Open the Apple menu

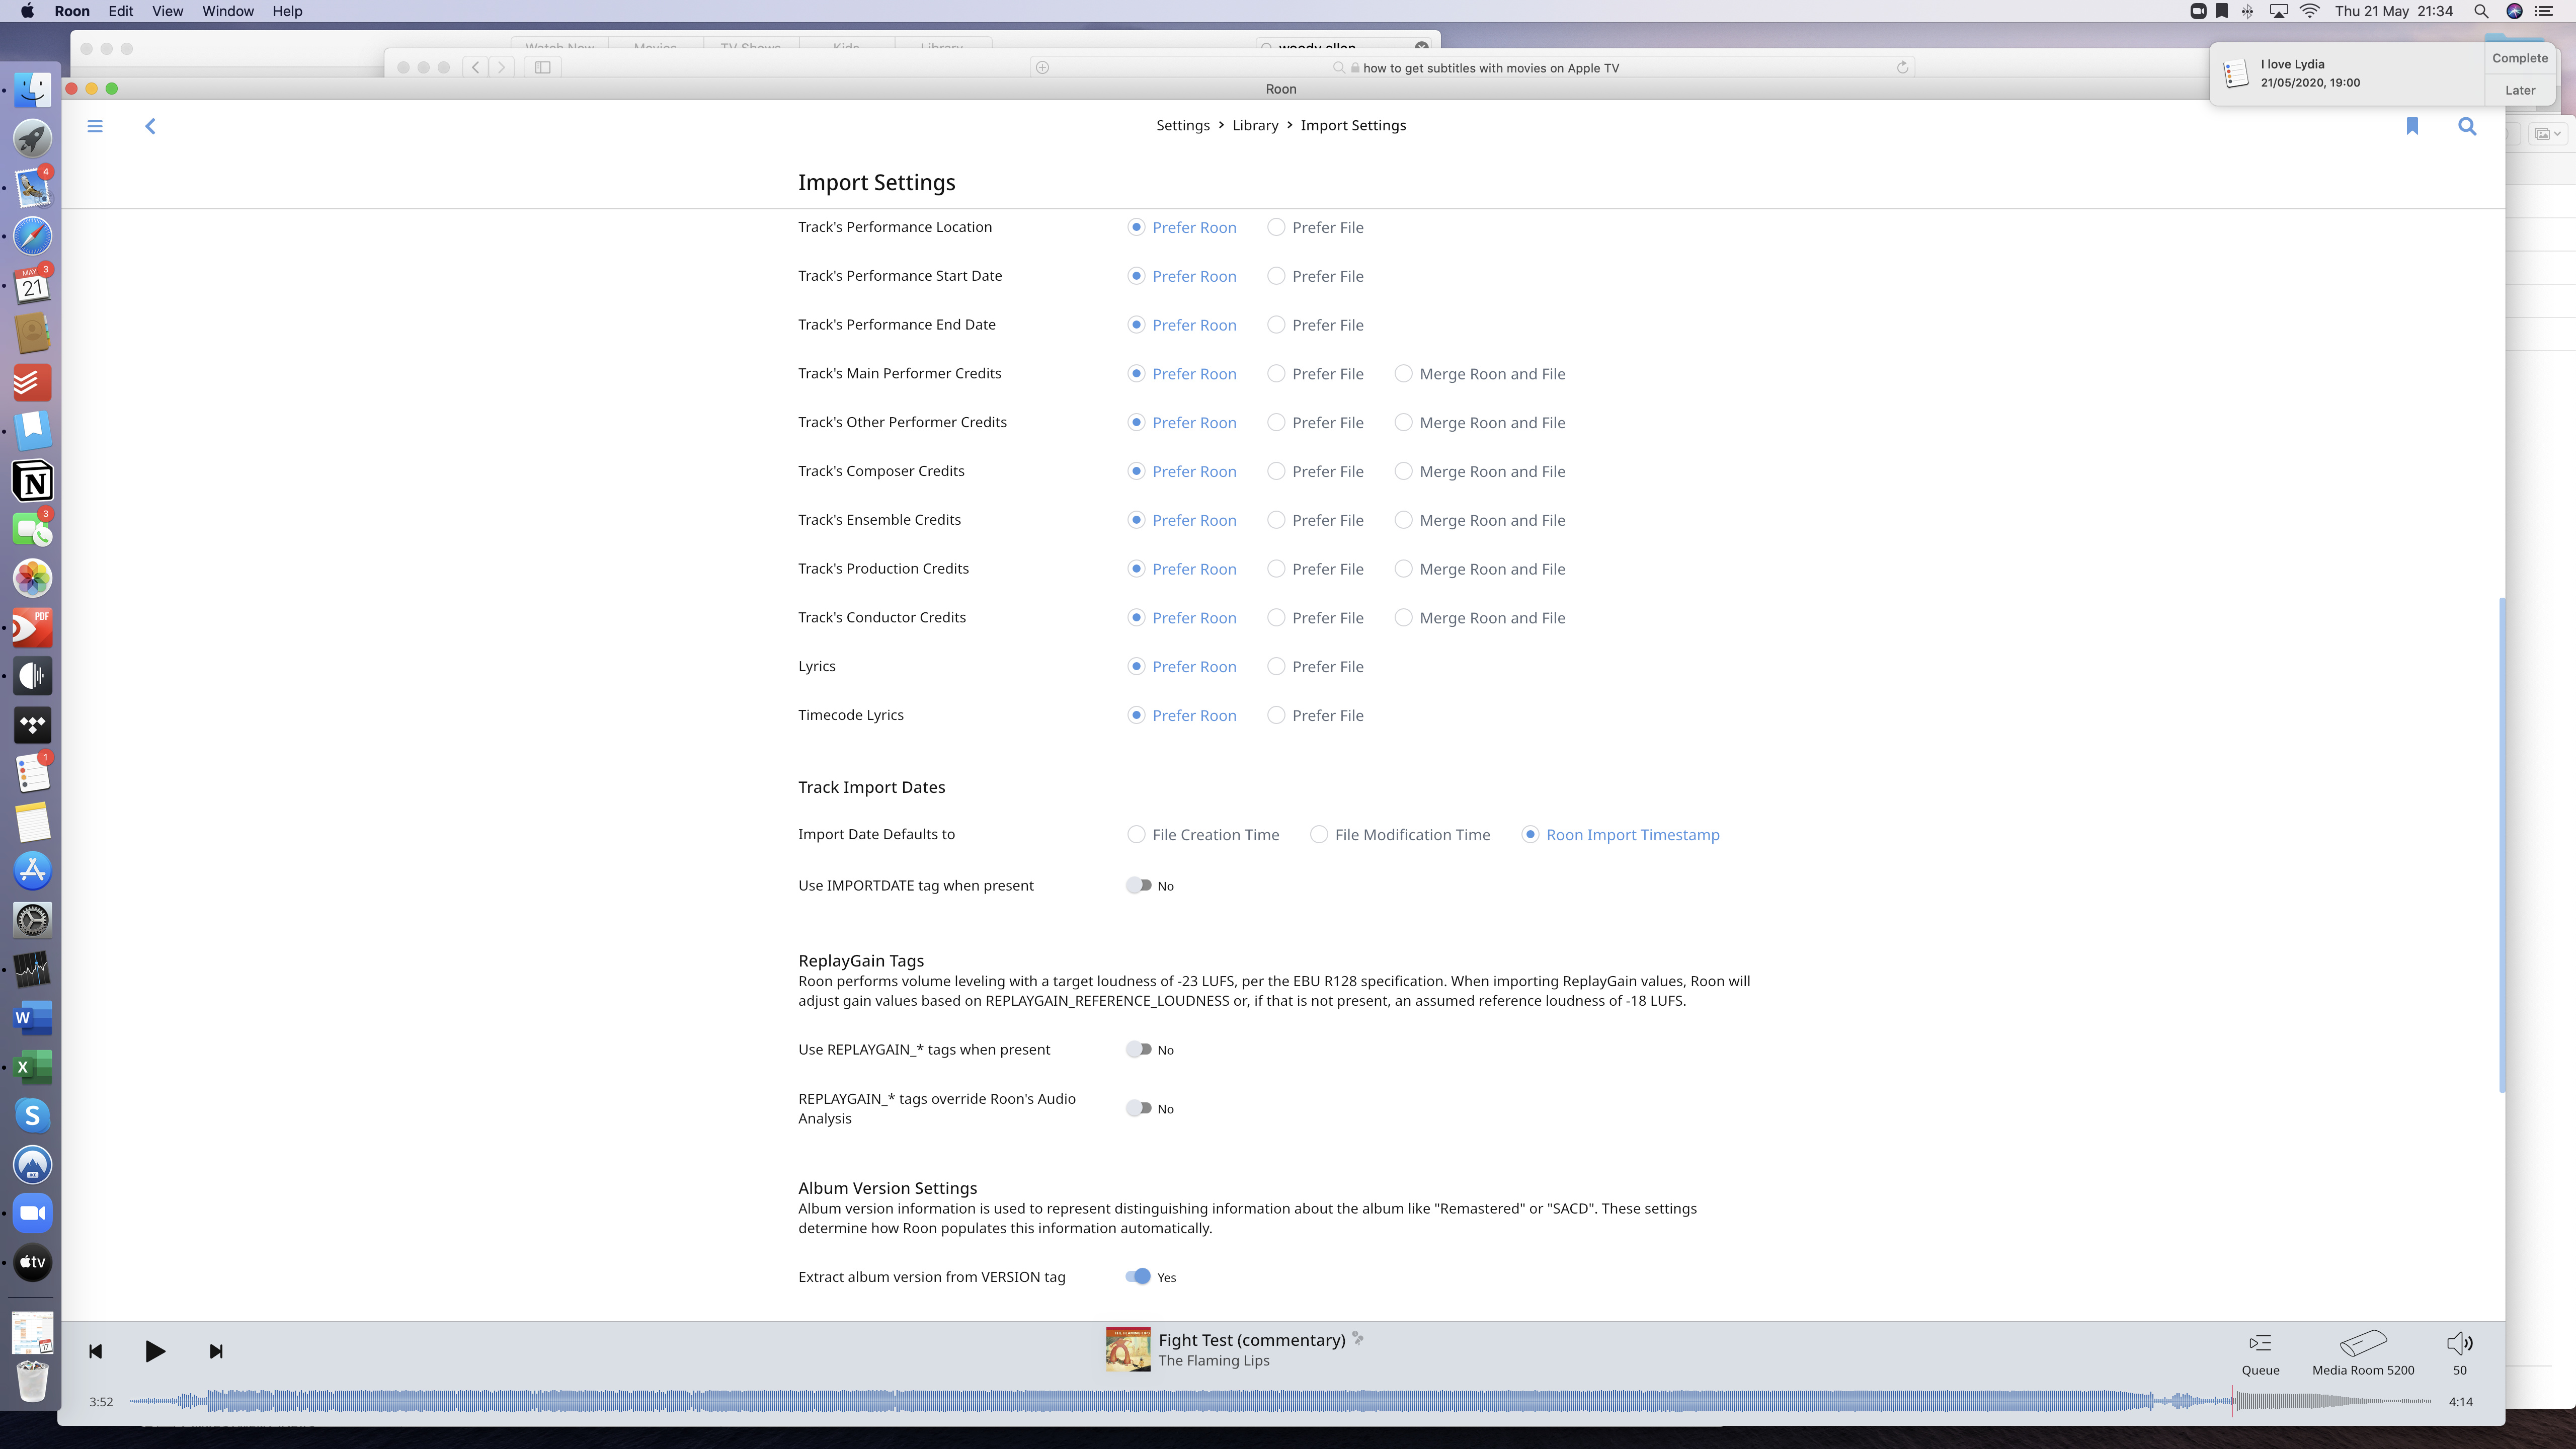coord(27,11)
